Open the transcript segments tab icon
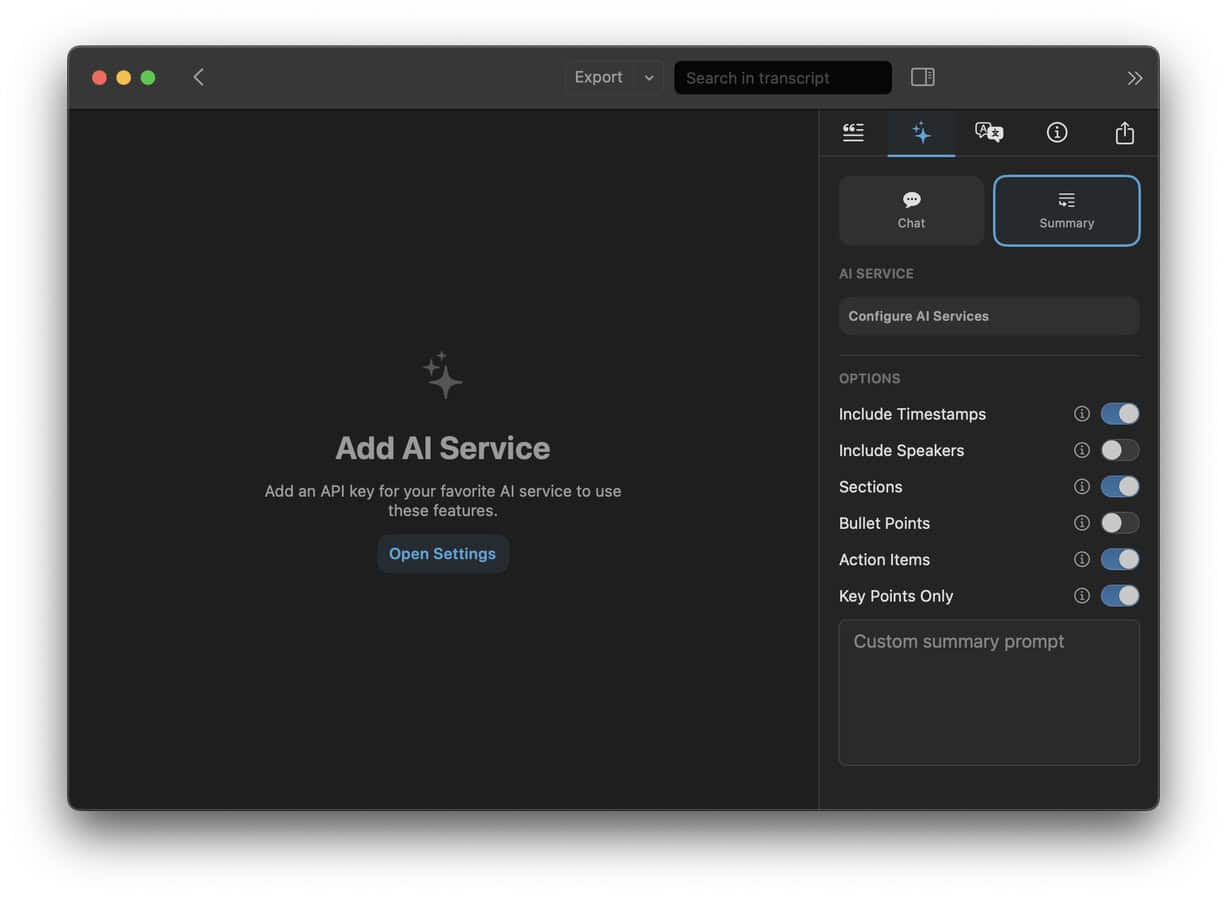This screenshot has height=900, width=1227. [x=853, y=133]
